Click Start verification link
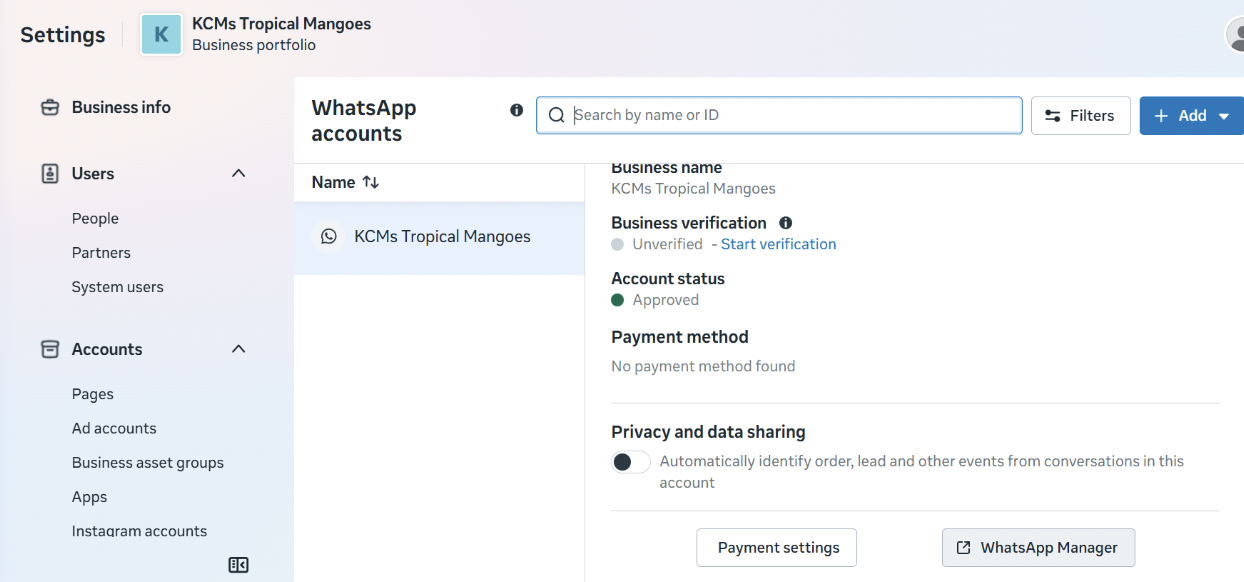1244x582 pixels. pos(778,244)
